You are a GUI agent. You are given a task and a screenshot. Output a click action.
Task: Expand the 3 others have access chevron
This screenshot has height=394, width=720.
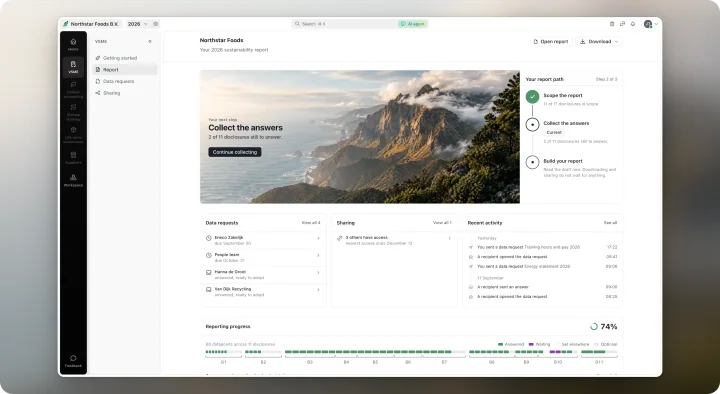coord(450,238)
